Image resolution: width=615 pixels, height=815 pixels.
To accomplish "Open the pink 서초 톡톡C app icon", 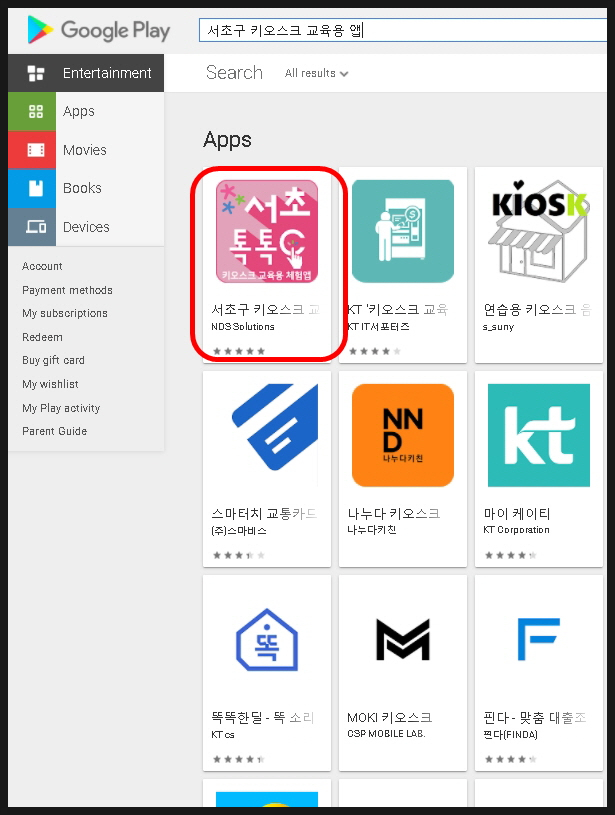I will (267, 231).
